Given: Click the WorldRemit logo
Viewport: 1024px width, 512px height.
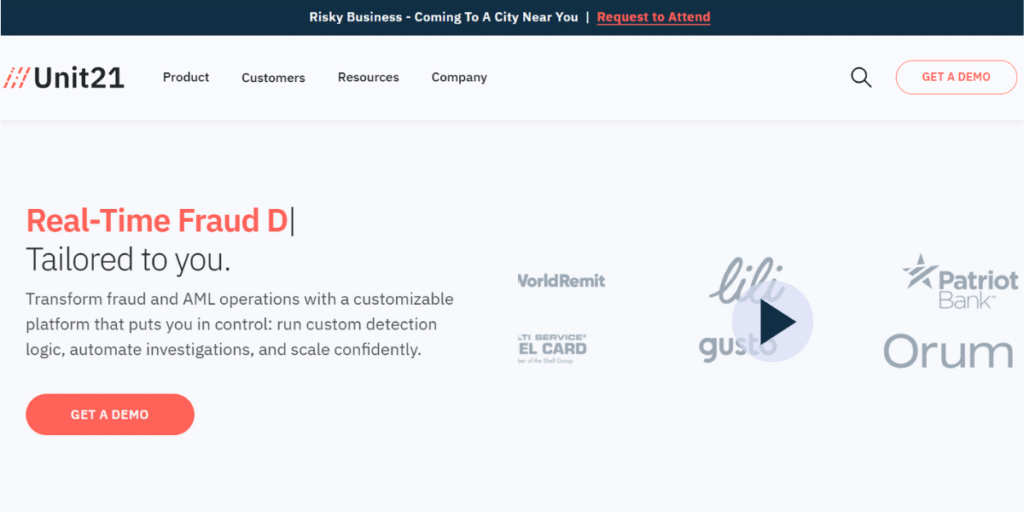Looking at the screenshot, I should 562,281.
